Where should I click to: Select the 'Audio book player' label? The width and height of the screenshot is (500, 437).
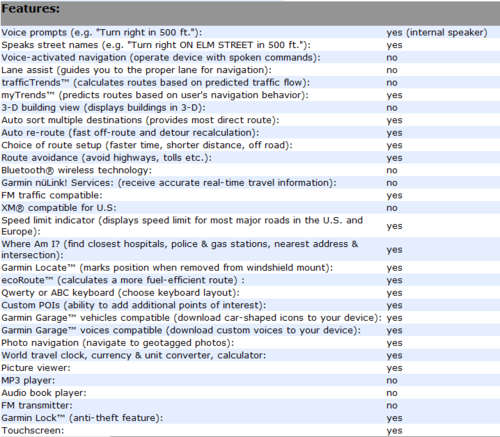click(x=44, y=393)
